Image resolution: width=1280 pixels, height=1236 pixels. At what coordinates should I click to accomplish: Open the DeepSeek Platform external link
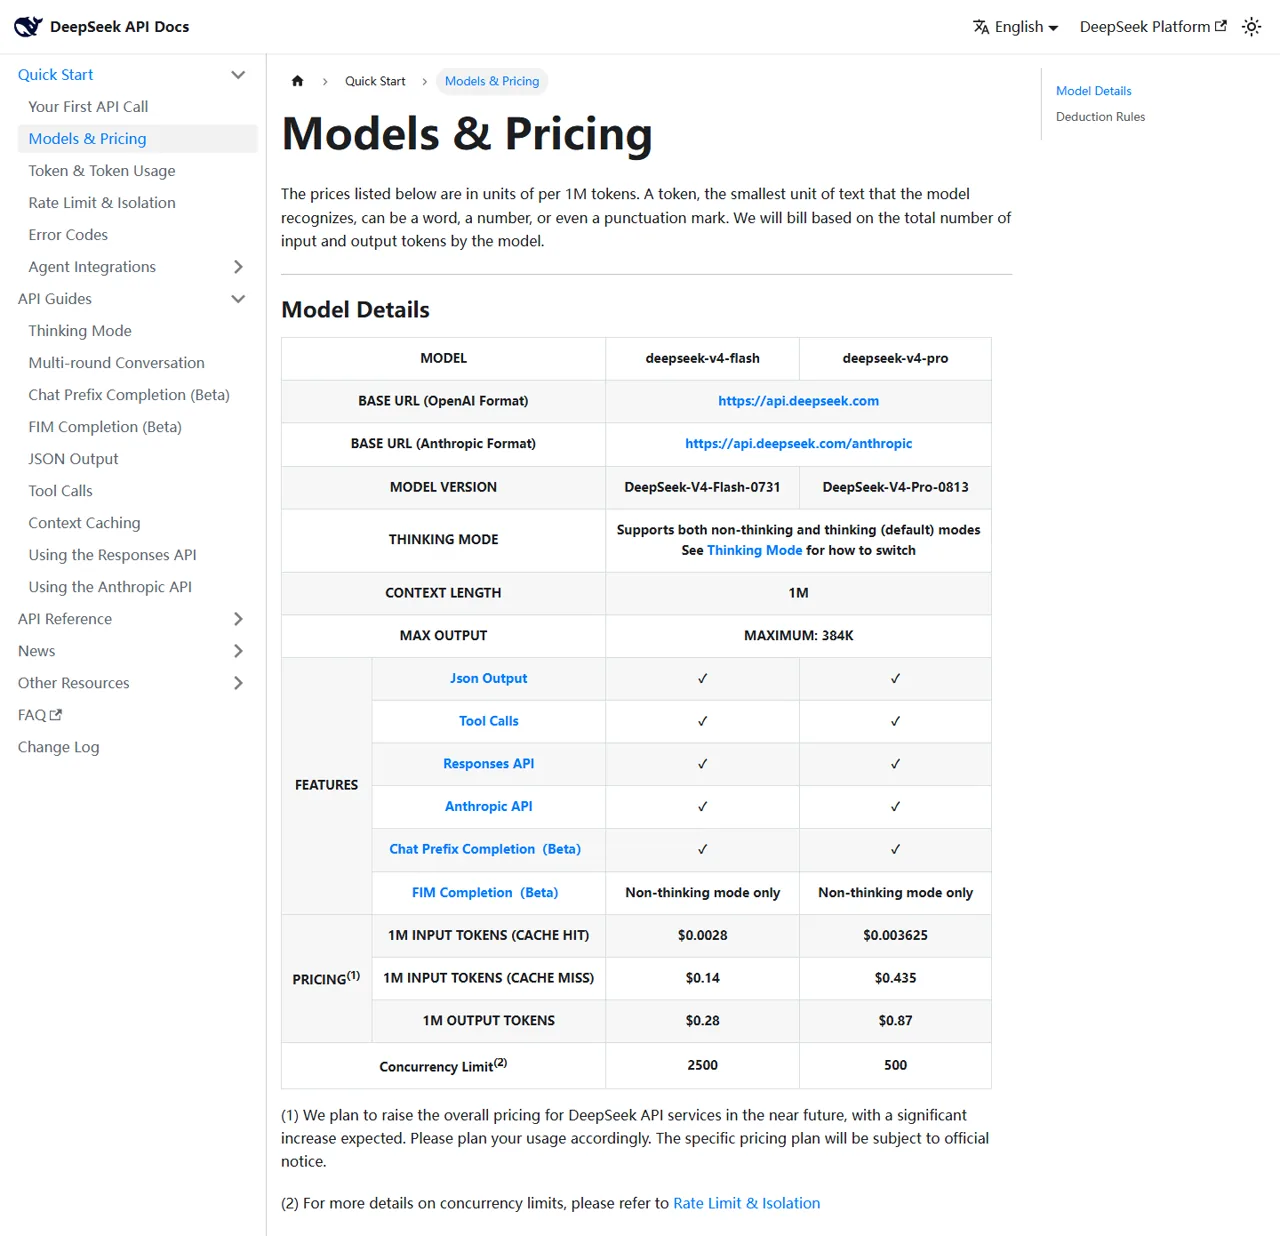pyautogui.click(x=1153, y=27)
